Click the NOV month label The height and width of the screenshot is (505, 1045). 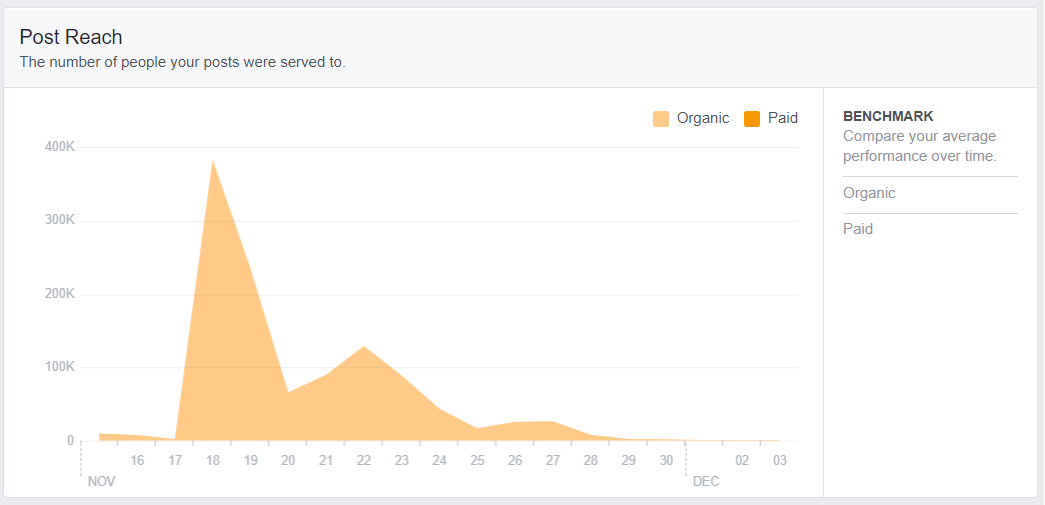(101, 482)
